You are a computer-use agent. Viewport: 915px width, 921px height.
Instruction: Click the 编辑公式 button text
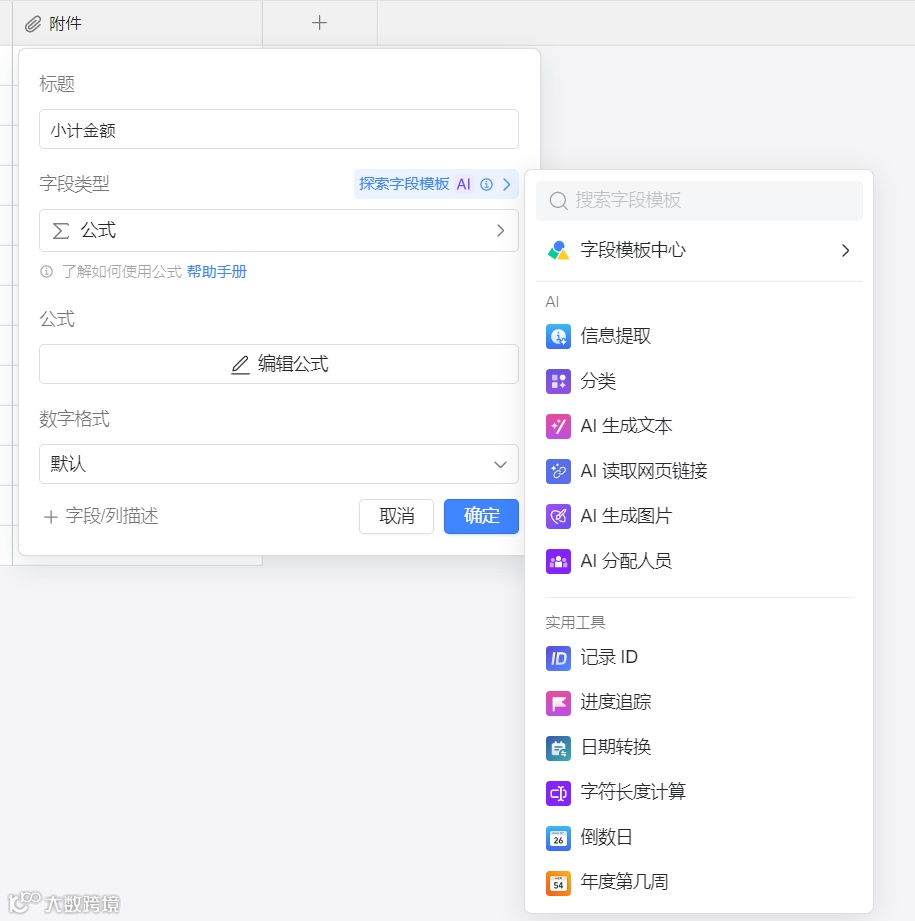(x=293, y=364)
